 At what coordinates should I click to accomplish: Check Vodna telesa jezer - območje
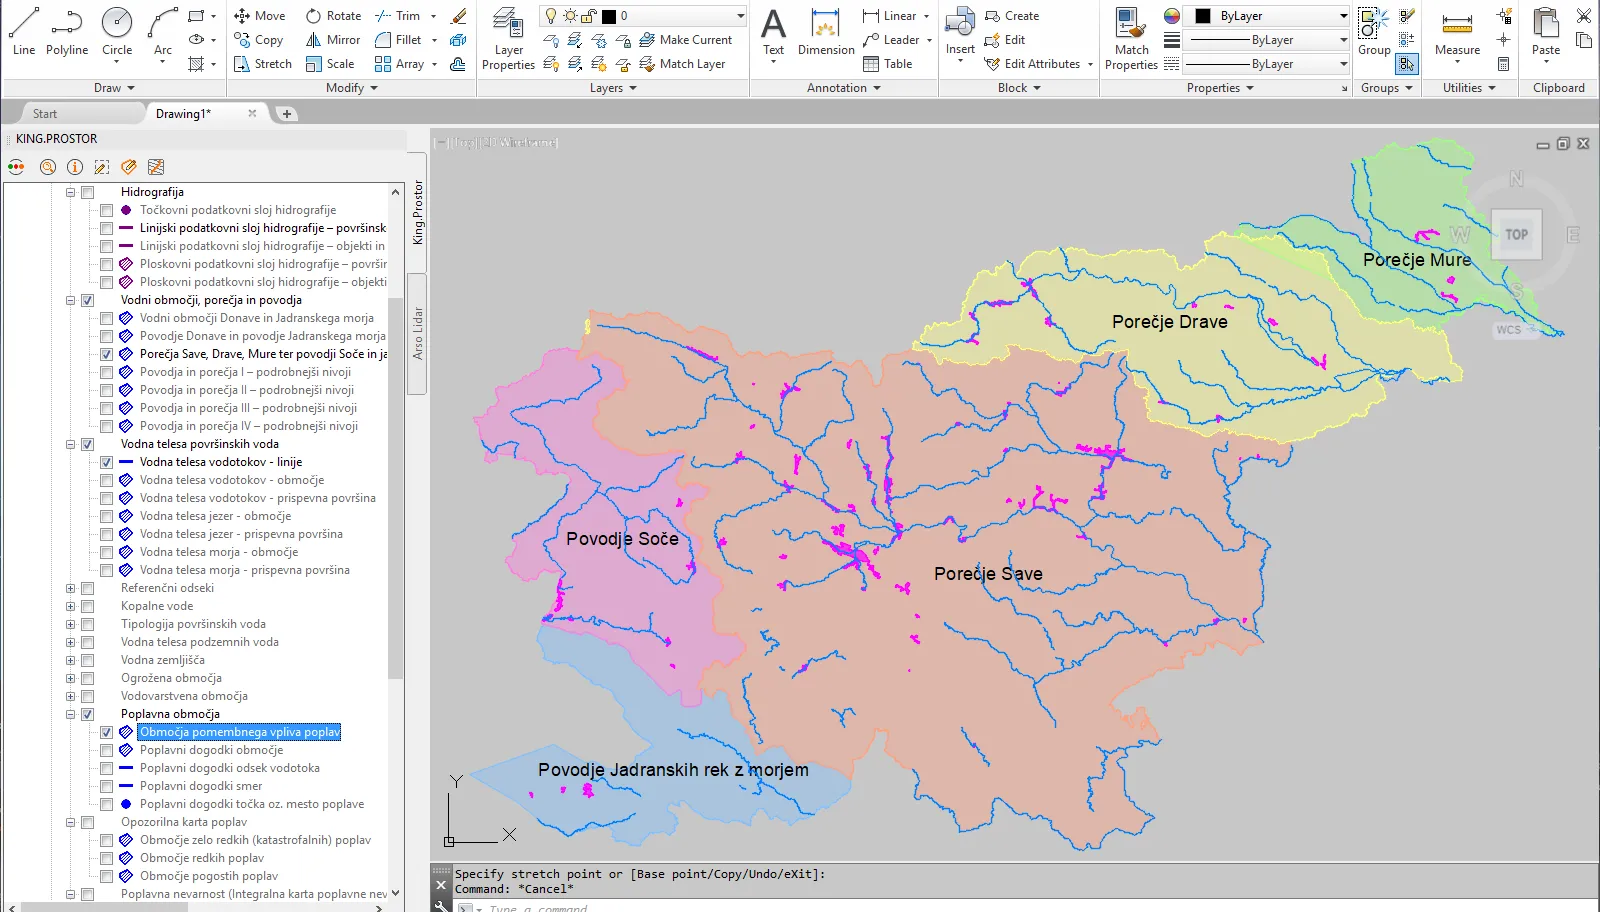[106, 516]
